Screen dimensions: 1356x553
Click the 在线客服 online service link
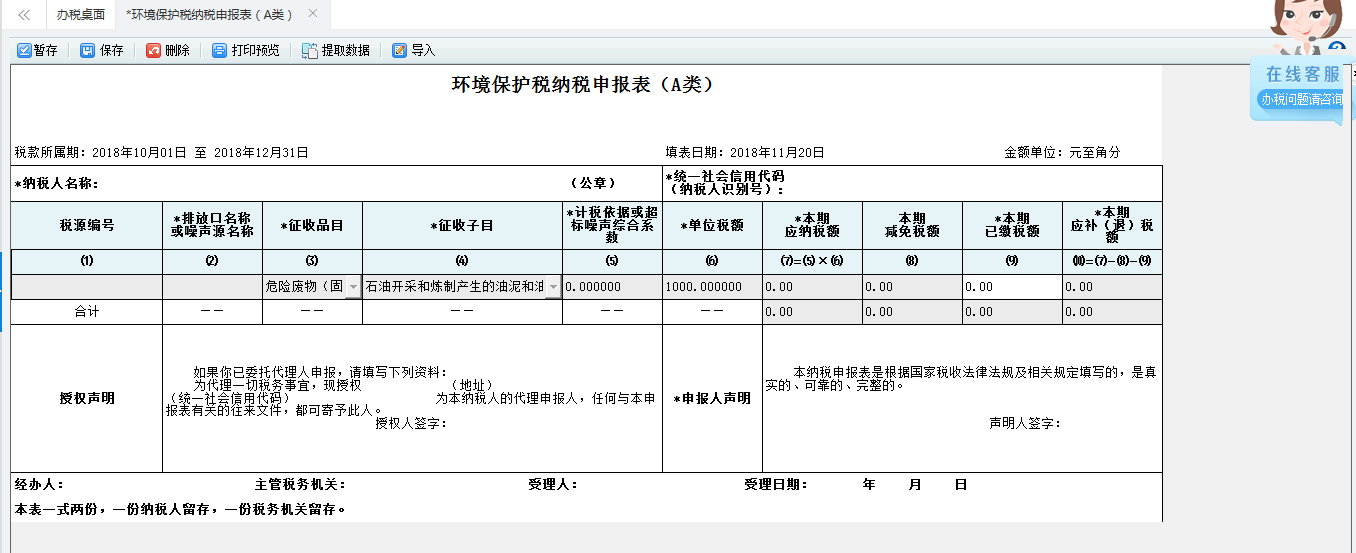[x=1302, y=75]
